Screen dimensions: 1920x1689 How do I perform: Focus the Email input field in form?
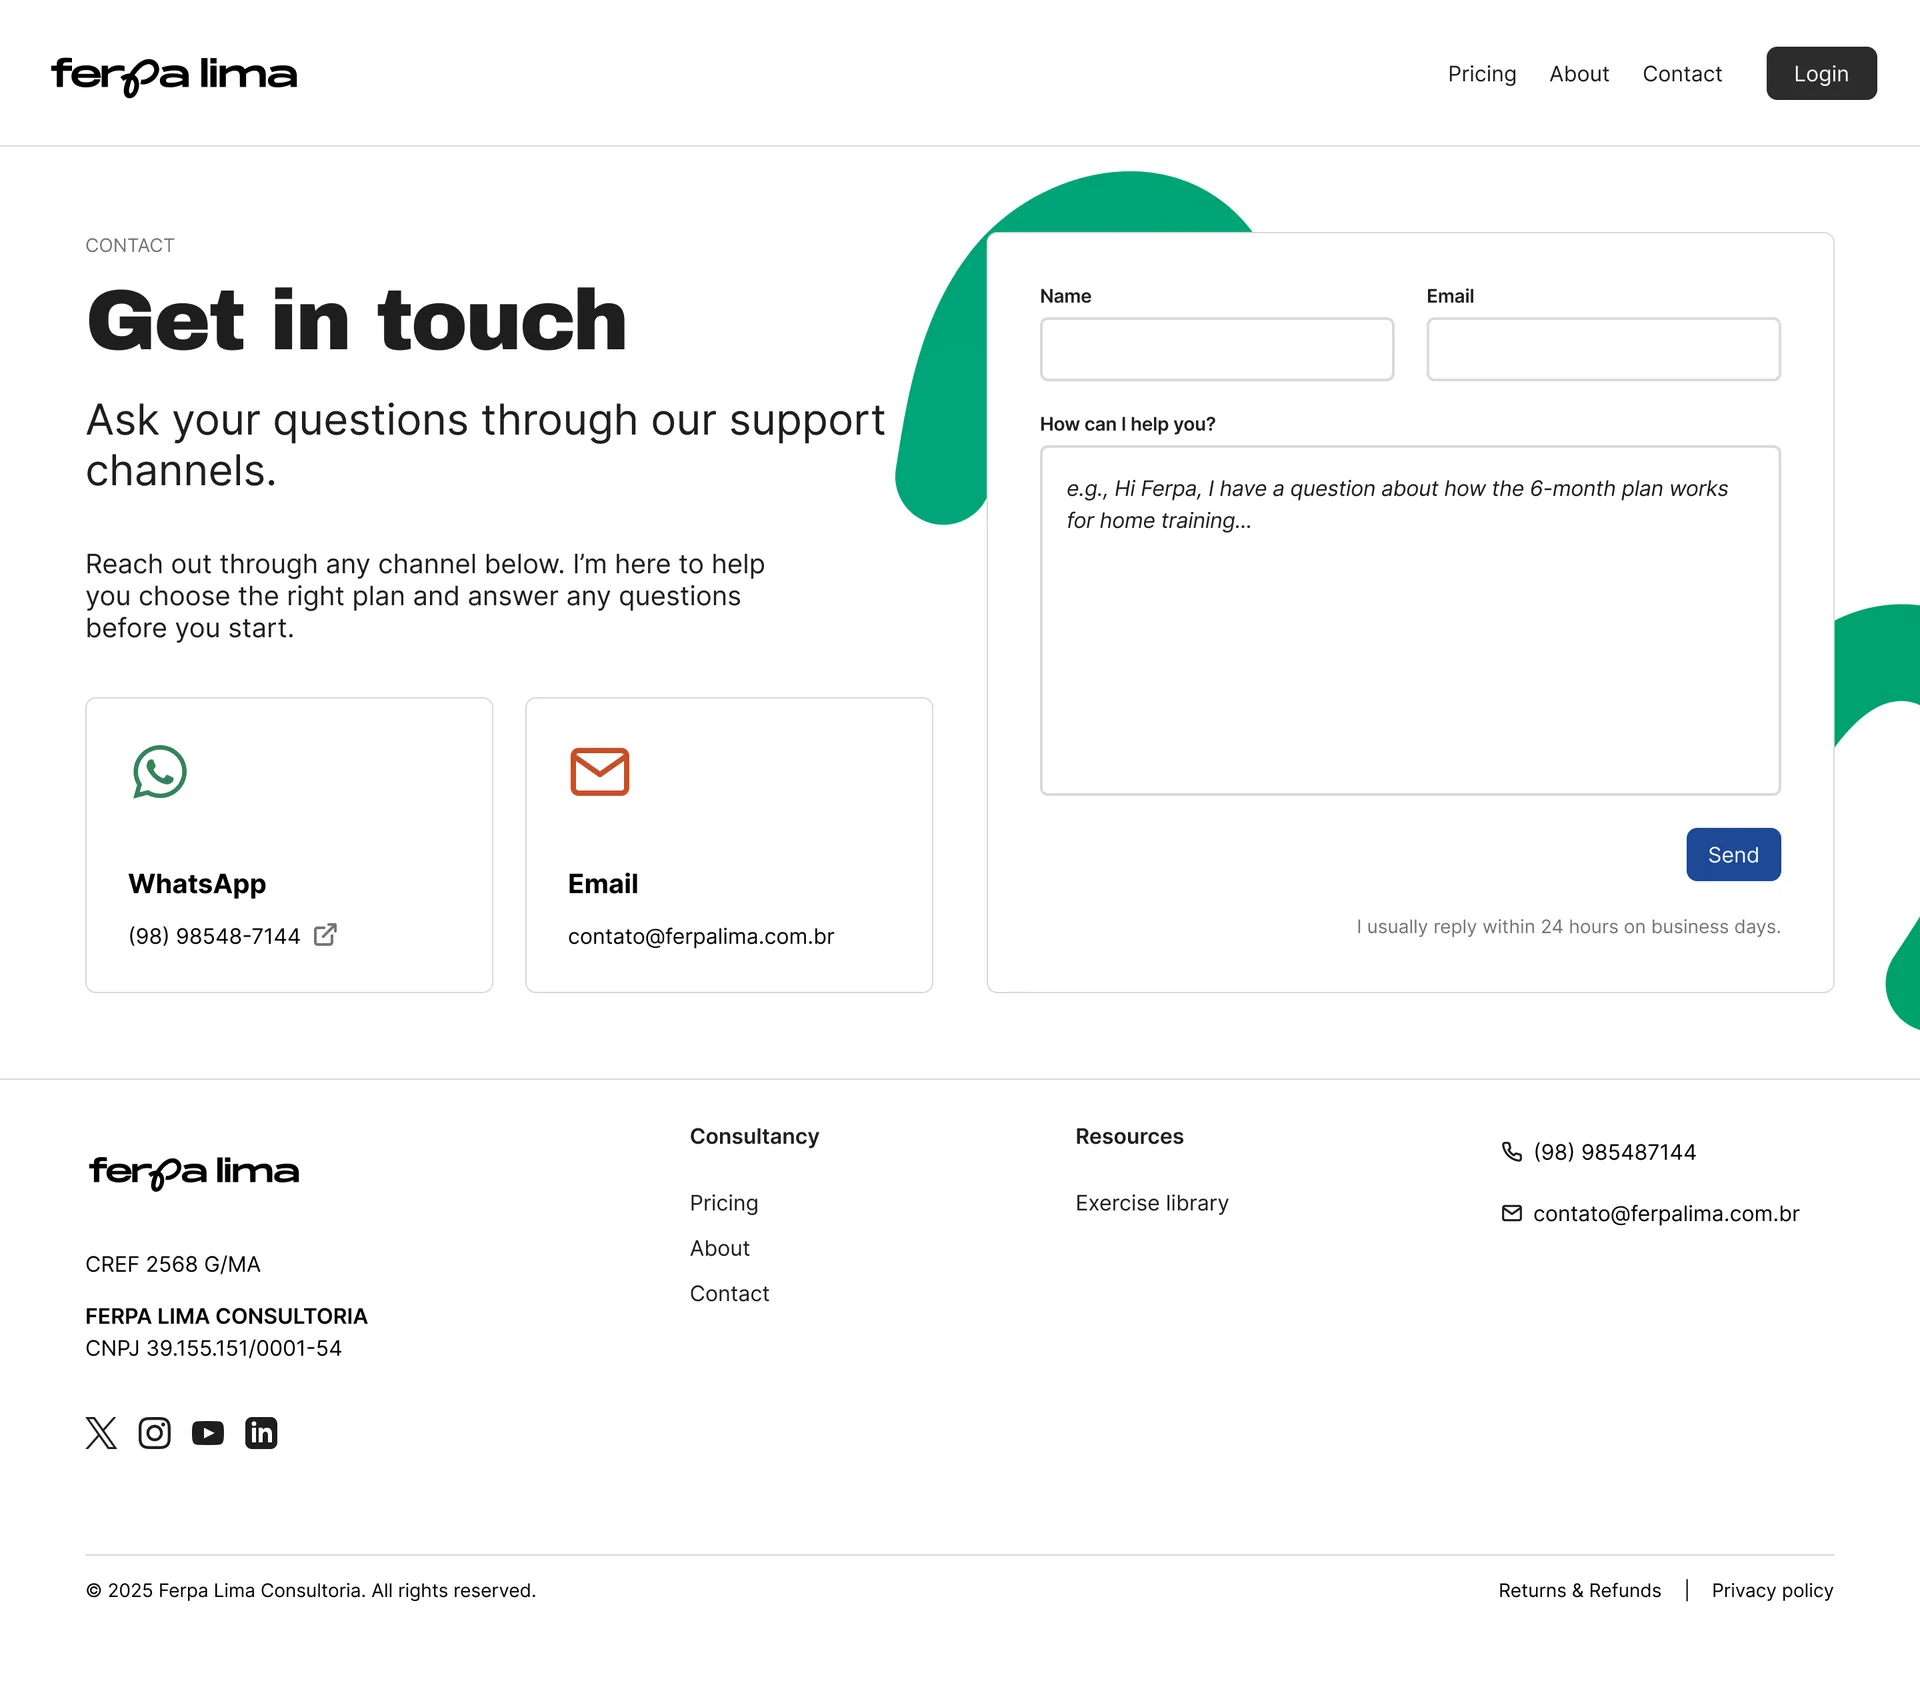(1603, 349)
